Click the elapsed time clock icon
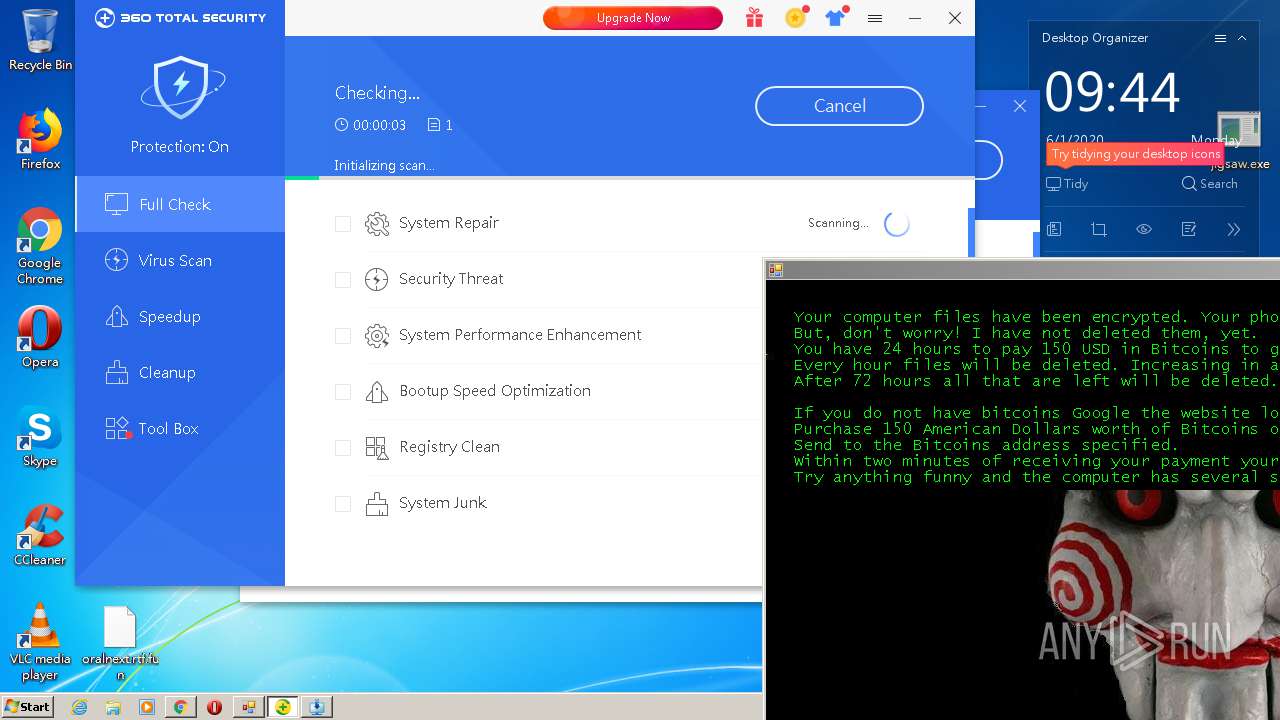The height and width of the screenshot is (720, 1280). (341, 125)
